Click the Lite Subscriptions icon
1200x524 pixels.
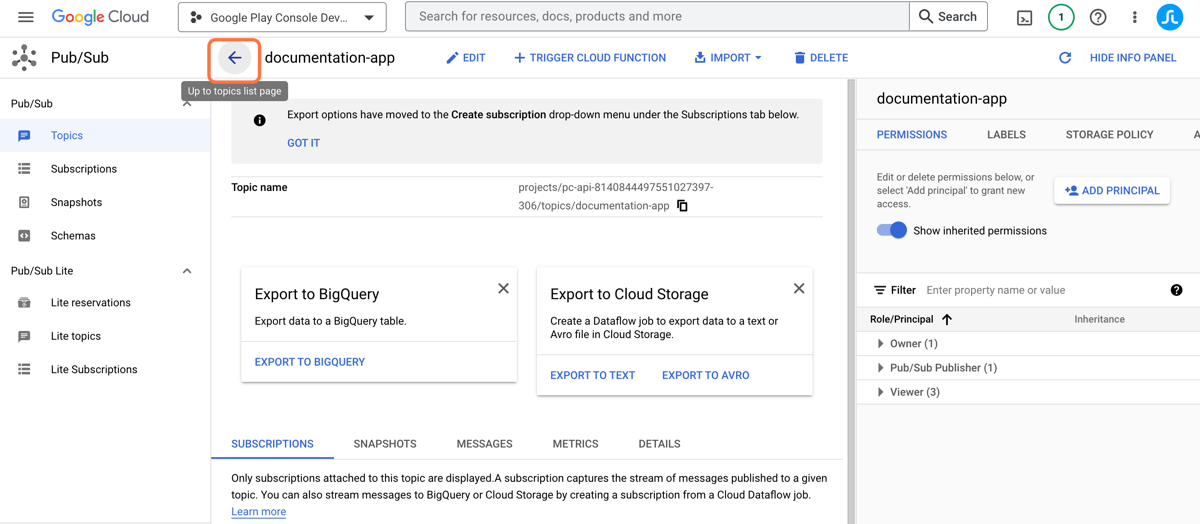click(x=24, y=370)
